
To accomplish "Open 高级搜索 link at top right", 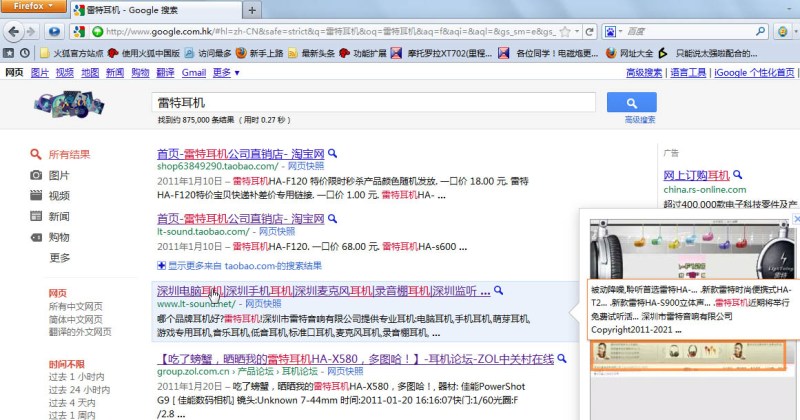I will point(644,72).
